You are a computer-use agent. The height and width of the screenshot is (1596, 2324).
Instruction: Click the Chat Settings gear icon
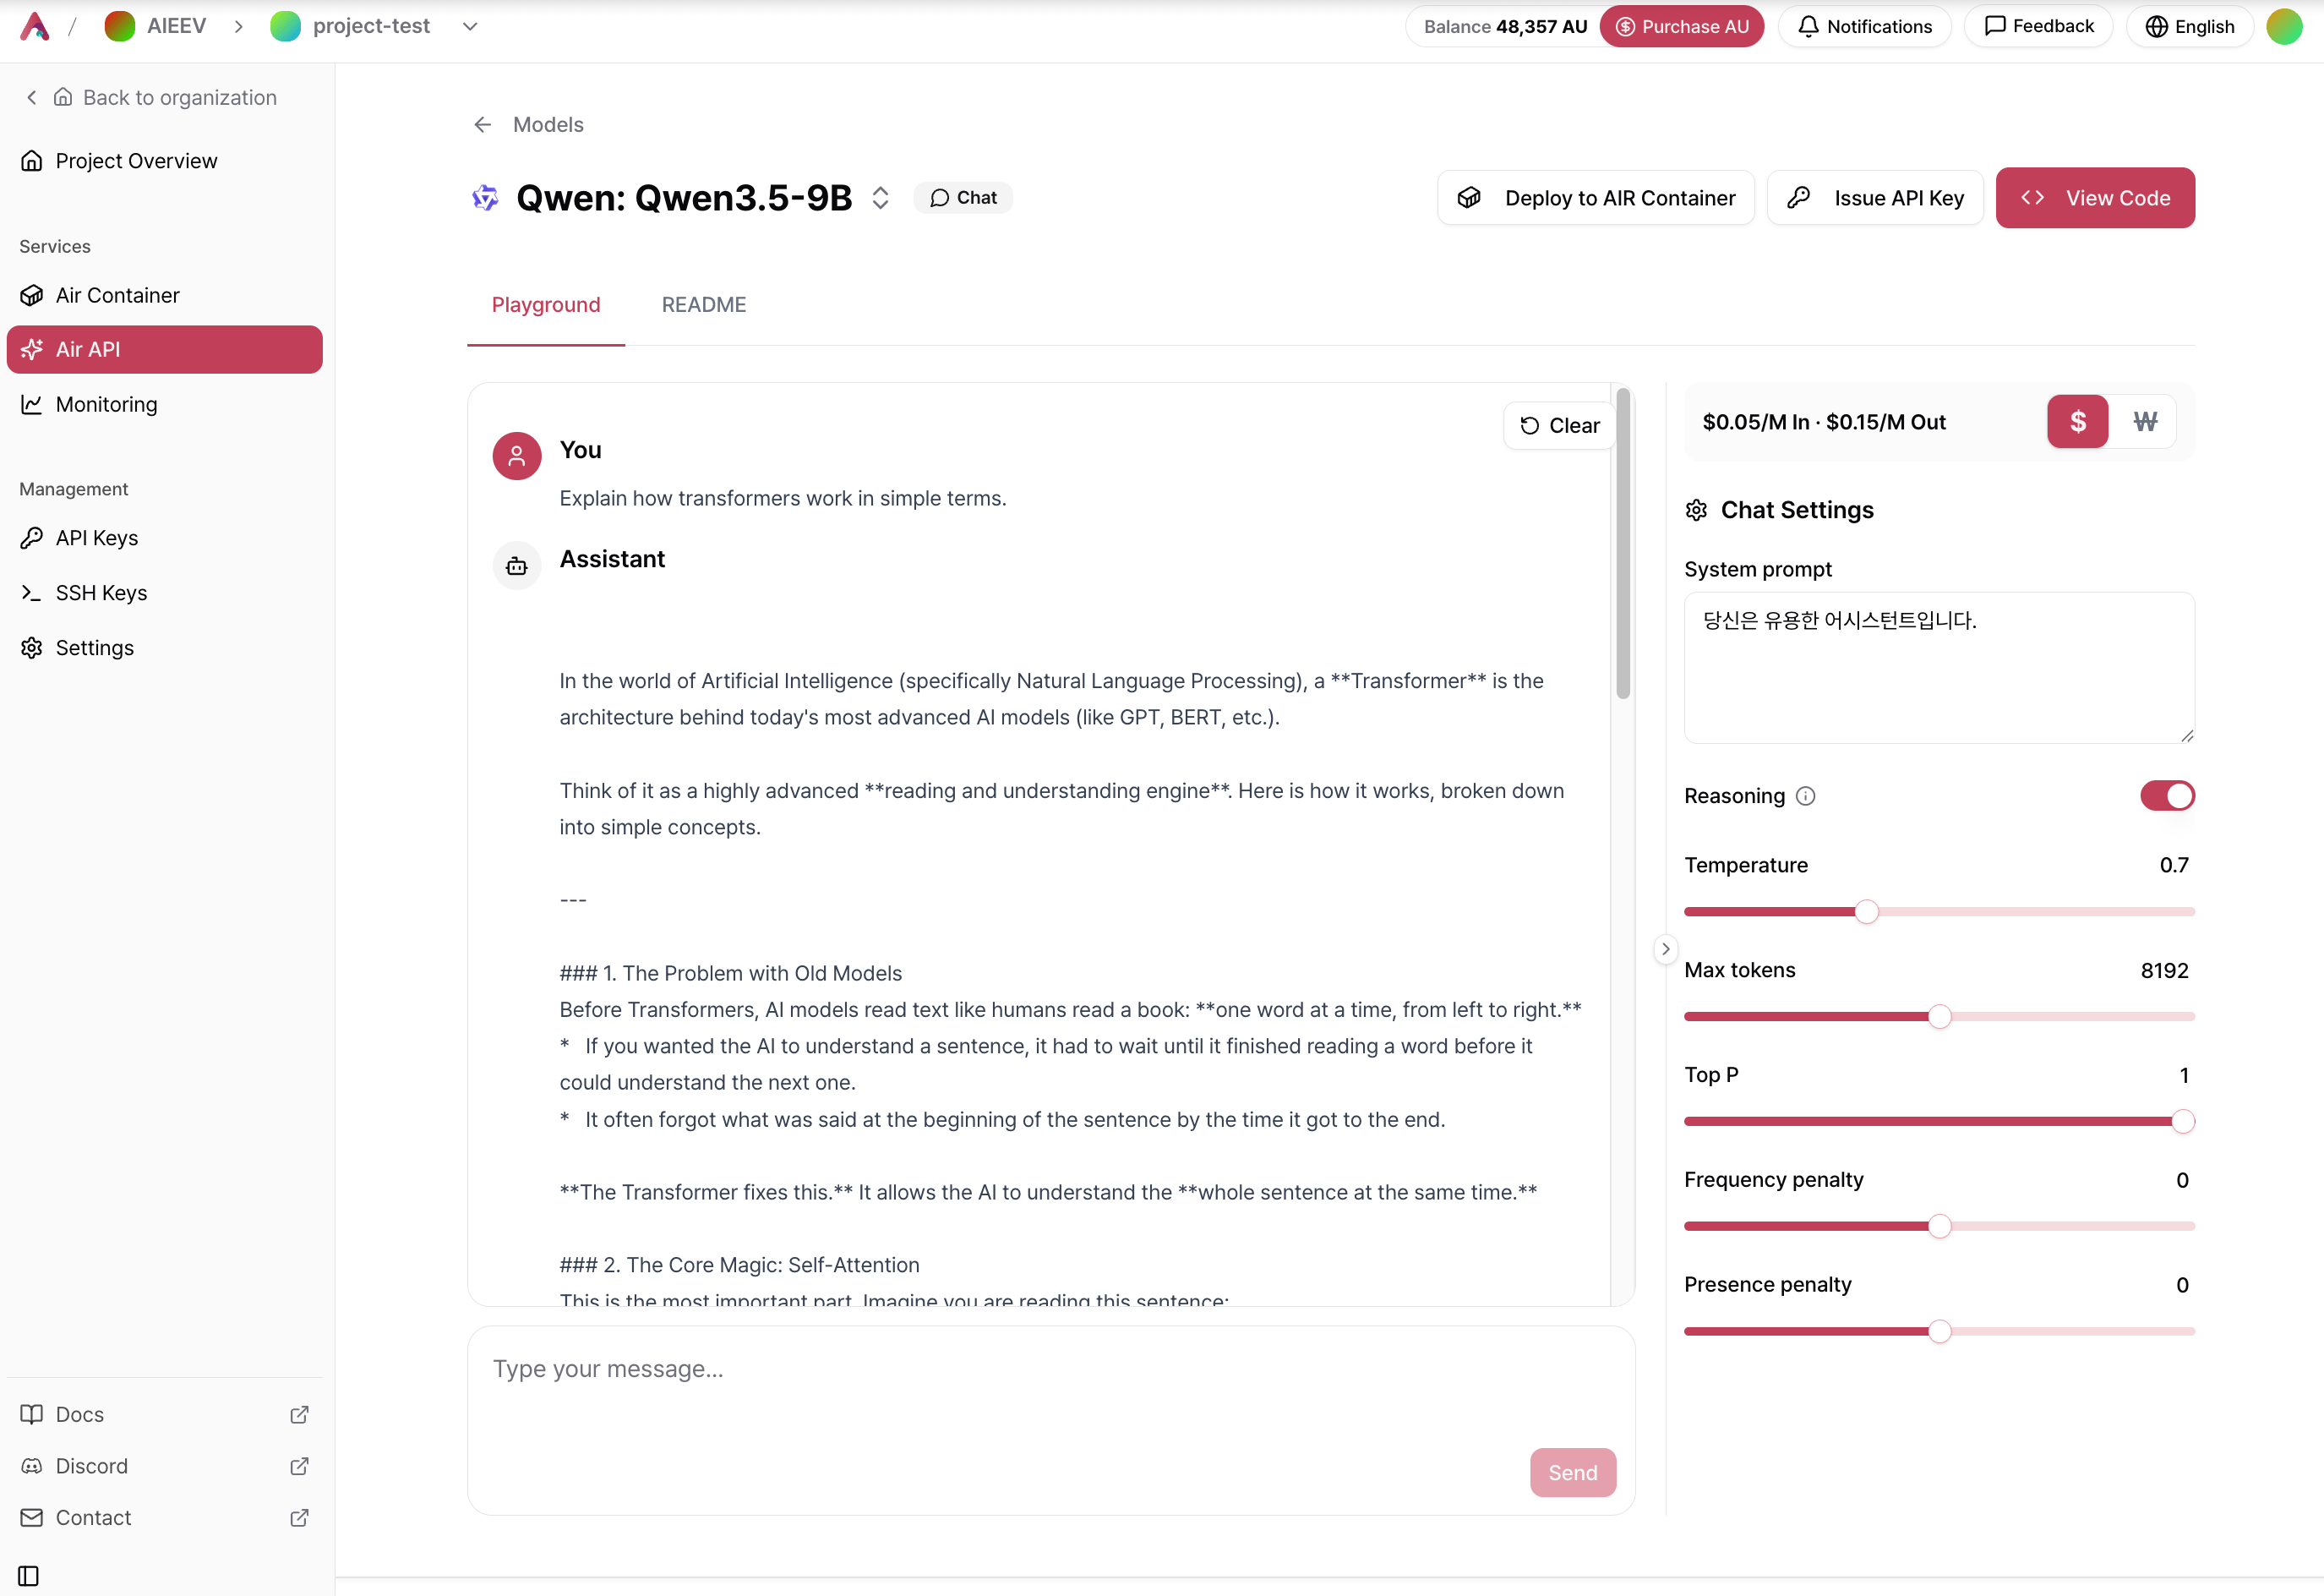1696,510
